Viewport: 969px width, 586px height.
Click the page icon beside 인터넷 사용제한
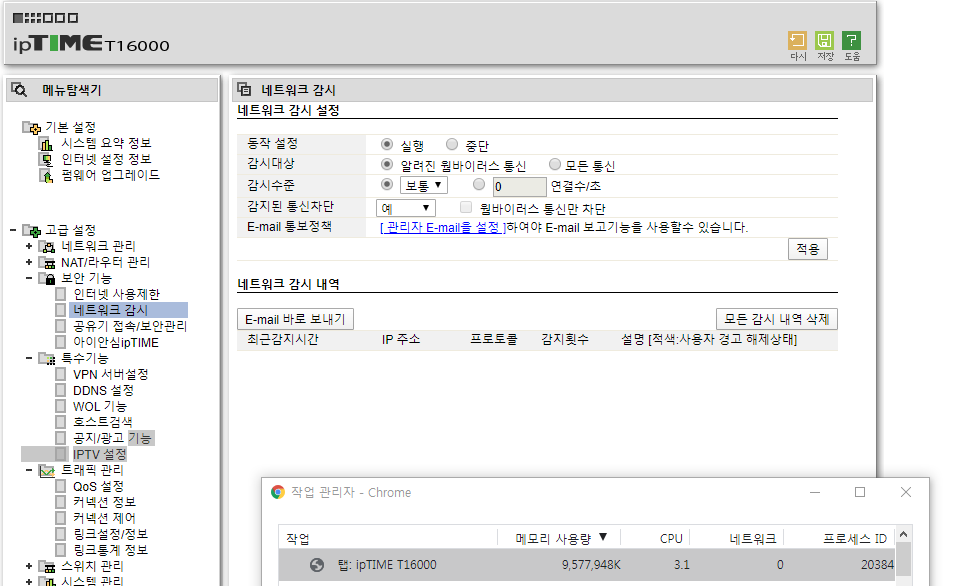61,294
